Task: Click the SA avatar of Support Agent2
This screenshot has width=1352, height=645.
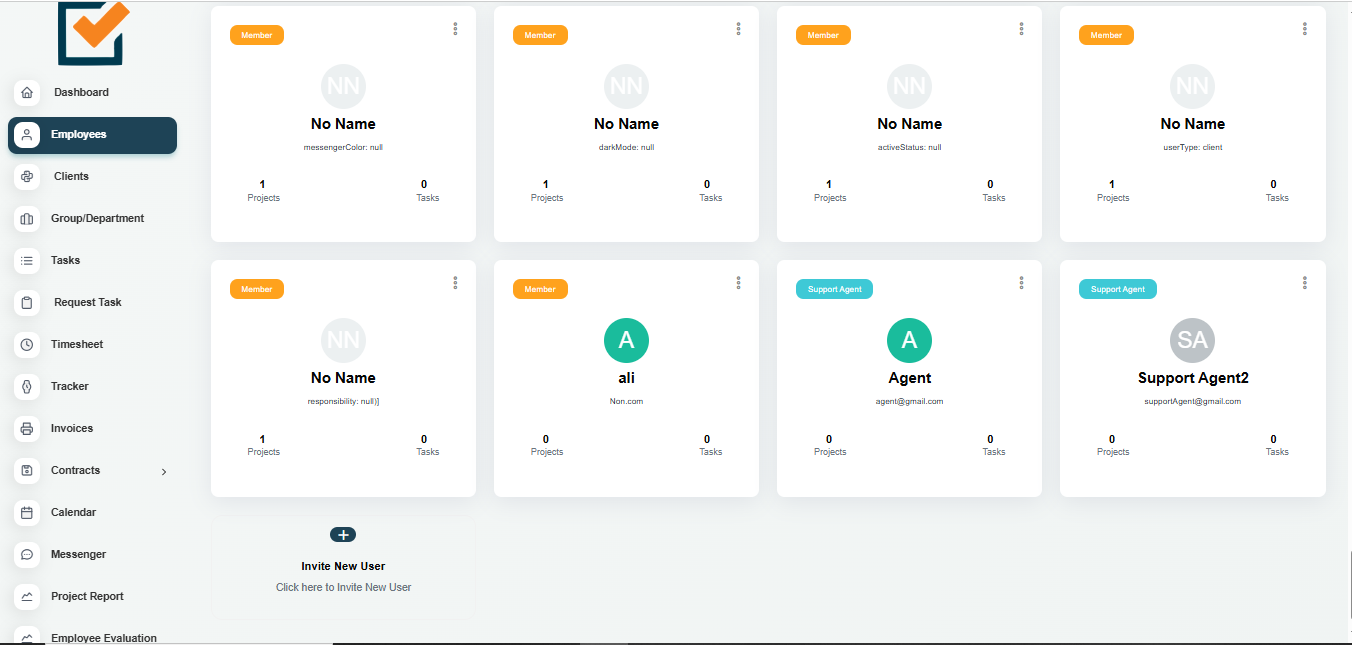Action: (x=1192, y=341)
